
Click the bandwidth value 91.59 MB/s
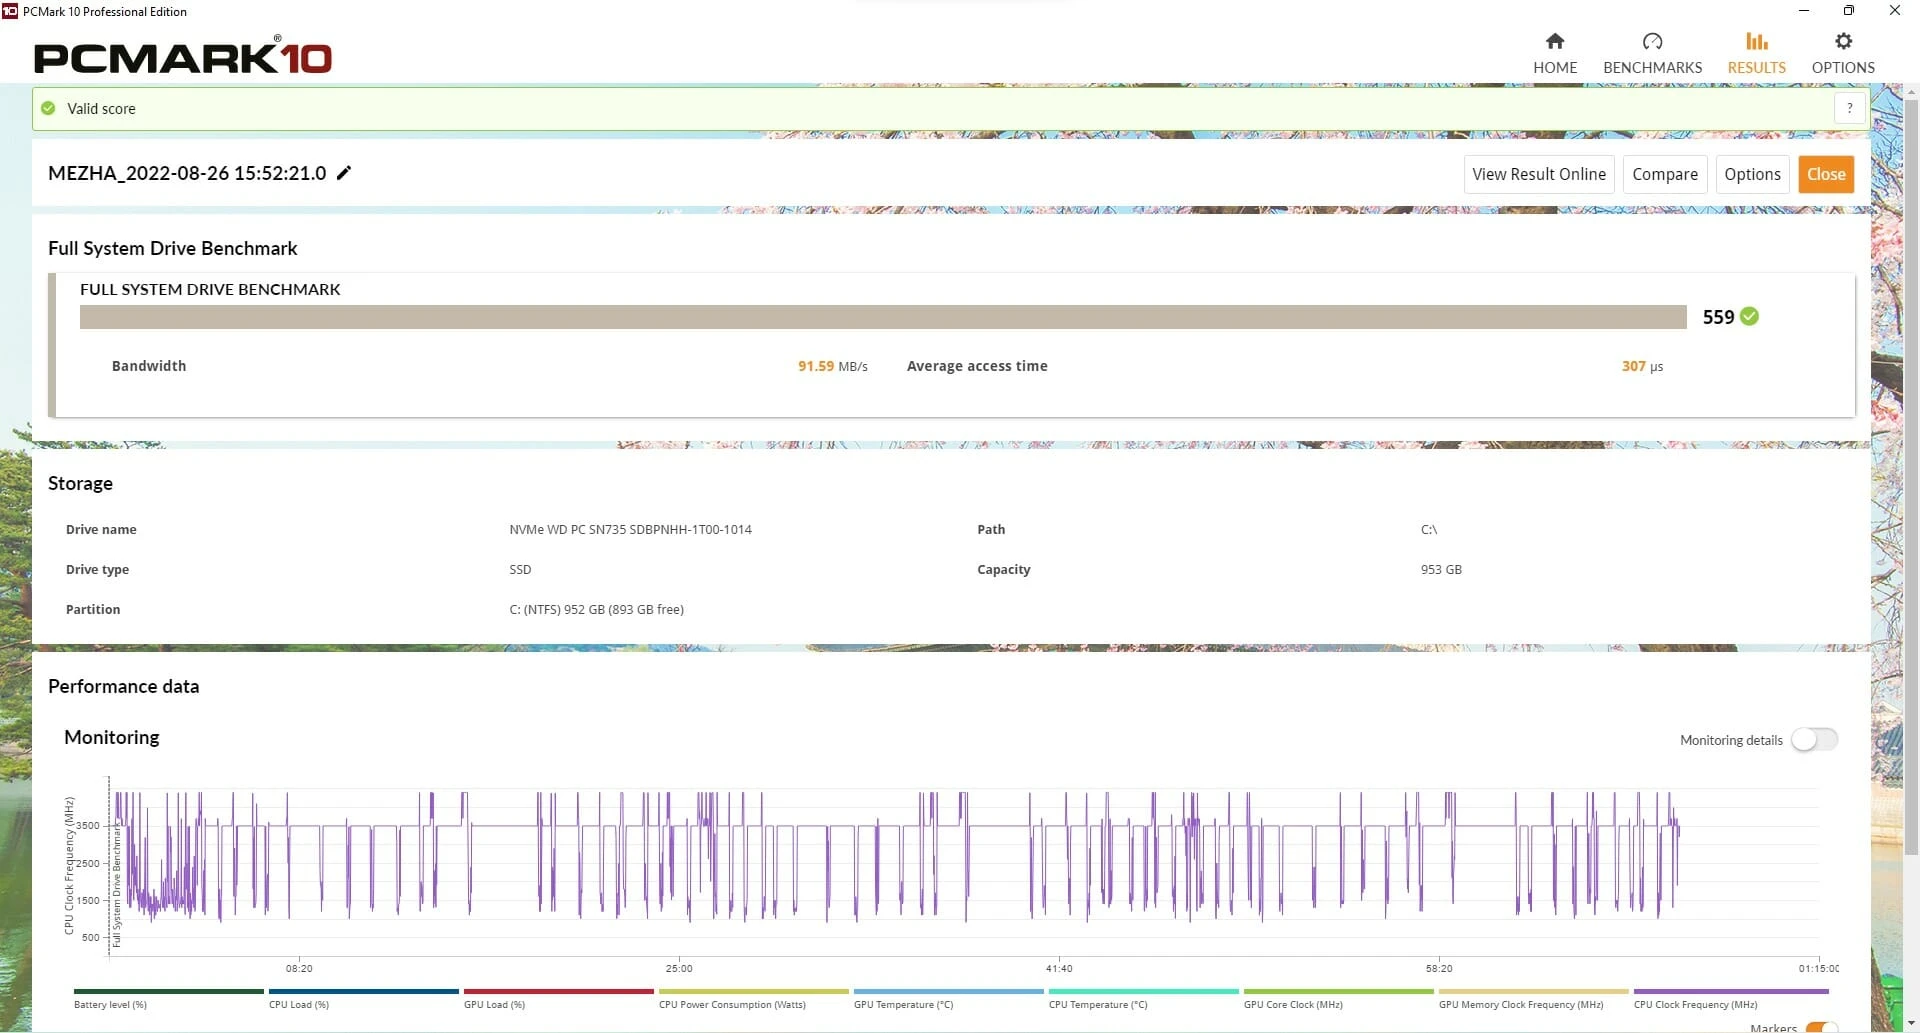(x=832, y=366)
